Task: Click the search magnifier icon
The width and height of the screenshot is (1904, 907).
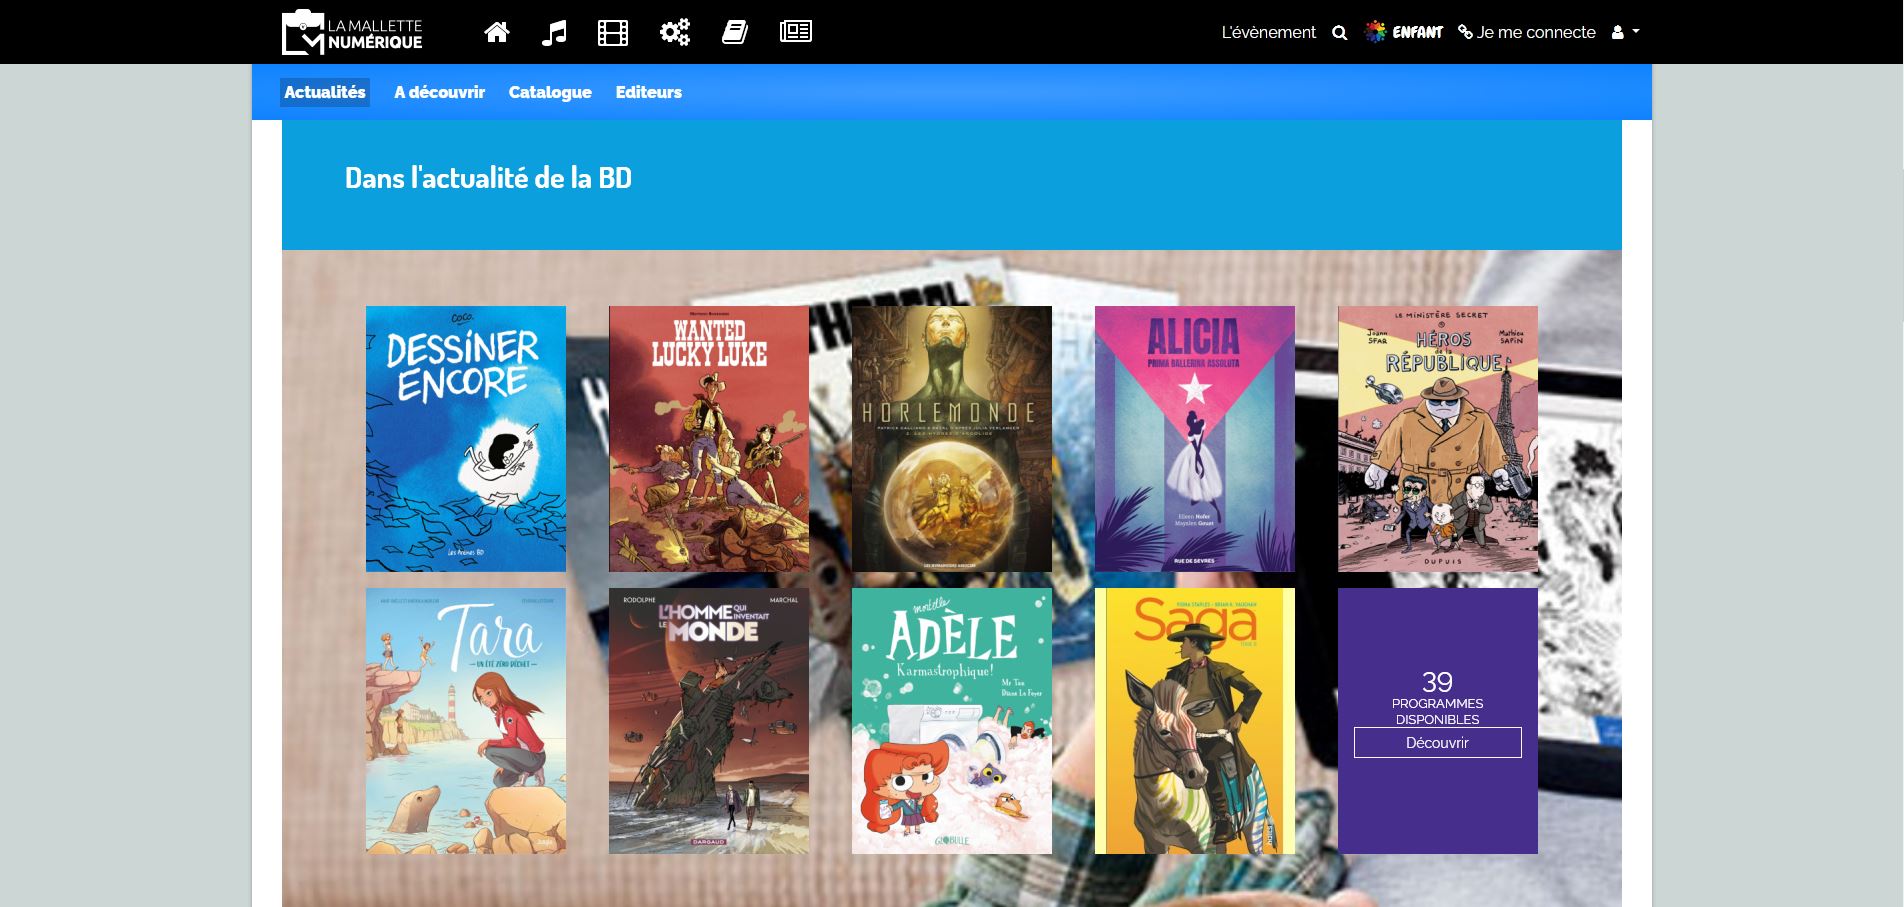Action: coord(1340,32)
